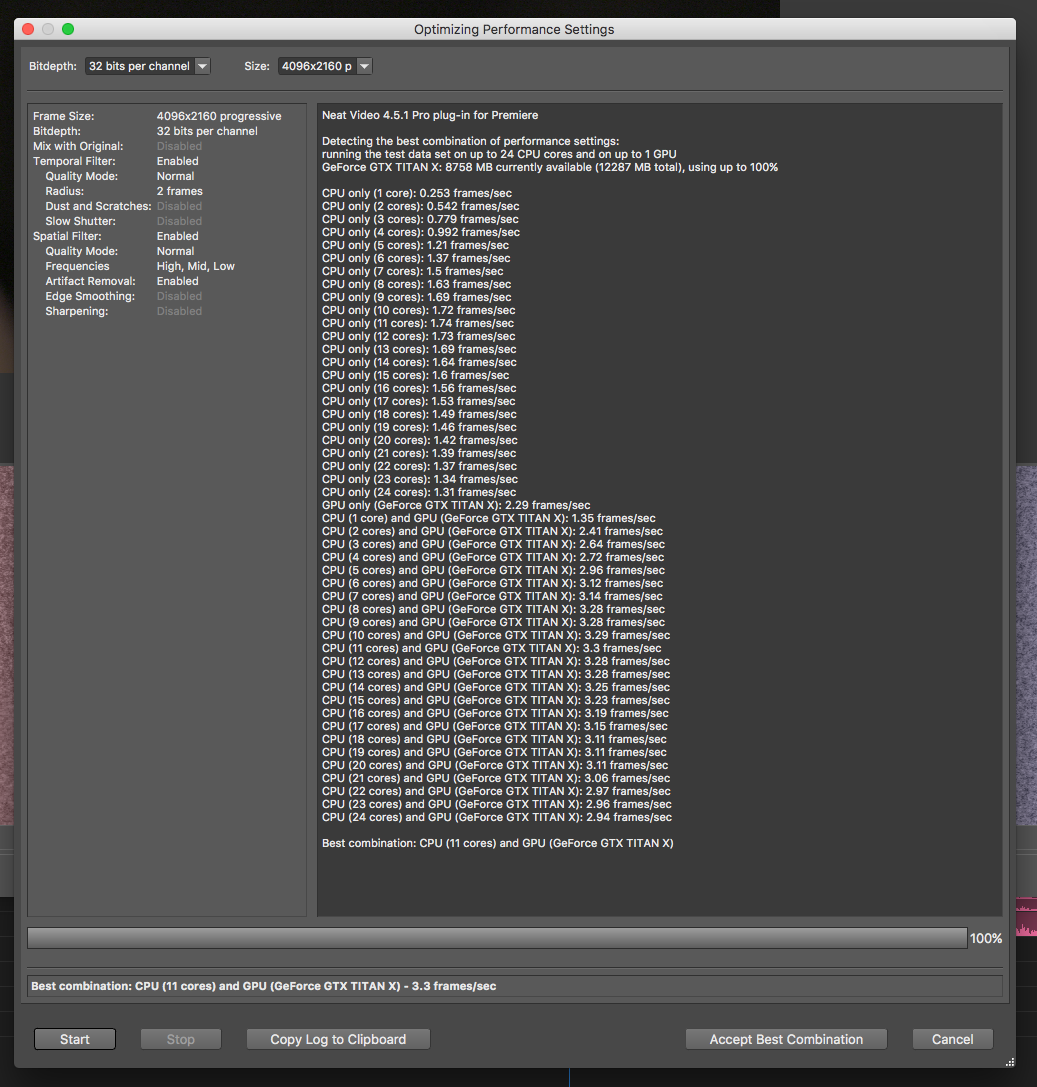Click the window resize grip corner
This screenshot has height=1087, width=1037.
click(1010, 1062)
